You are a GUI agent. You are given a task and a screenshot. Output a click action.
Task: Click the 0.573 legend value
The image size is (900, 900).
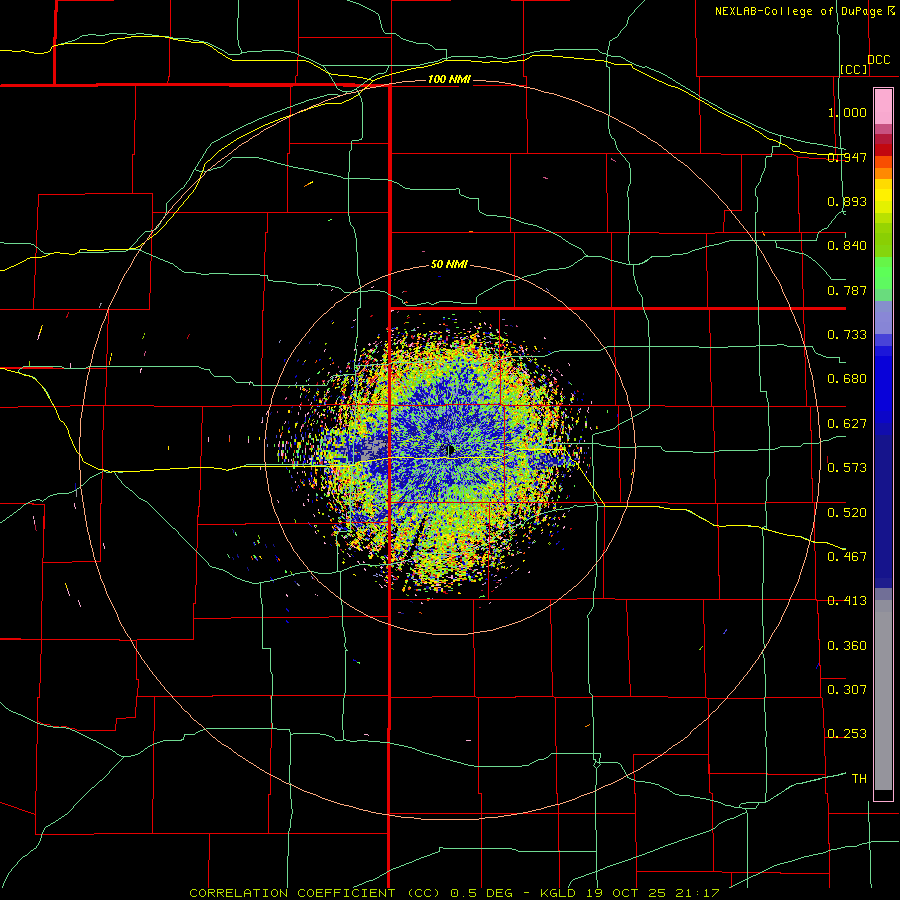[847, 468]
